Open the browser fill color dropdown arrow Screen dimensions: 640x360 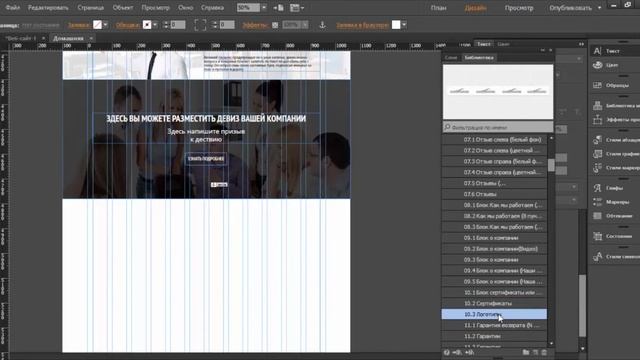404,25
